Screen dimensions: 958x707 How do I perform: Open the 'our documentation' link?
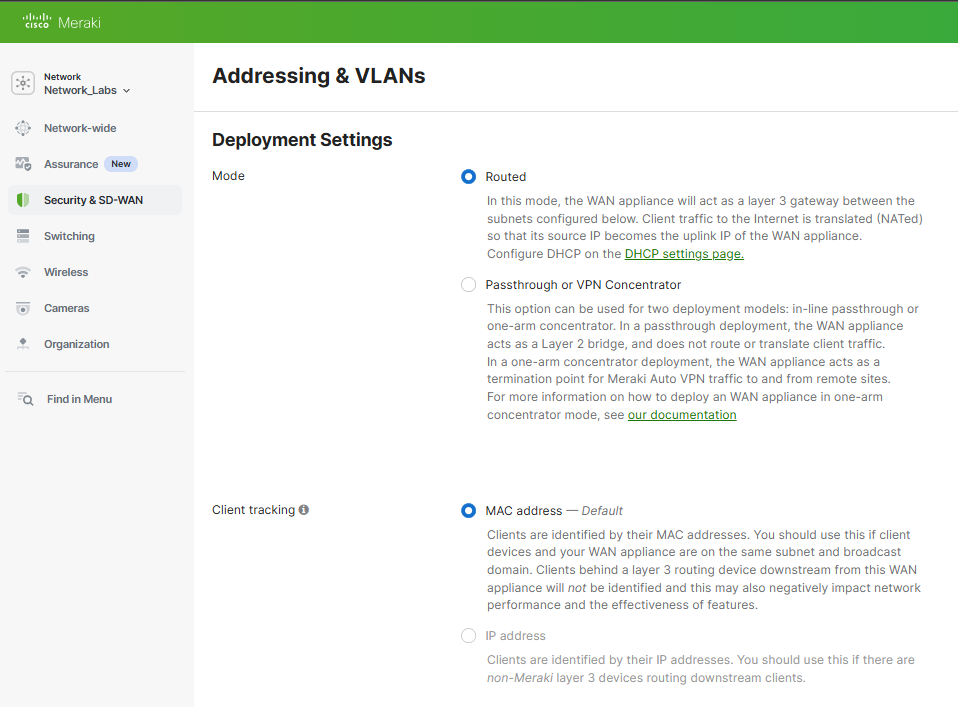click(682, 415)
